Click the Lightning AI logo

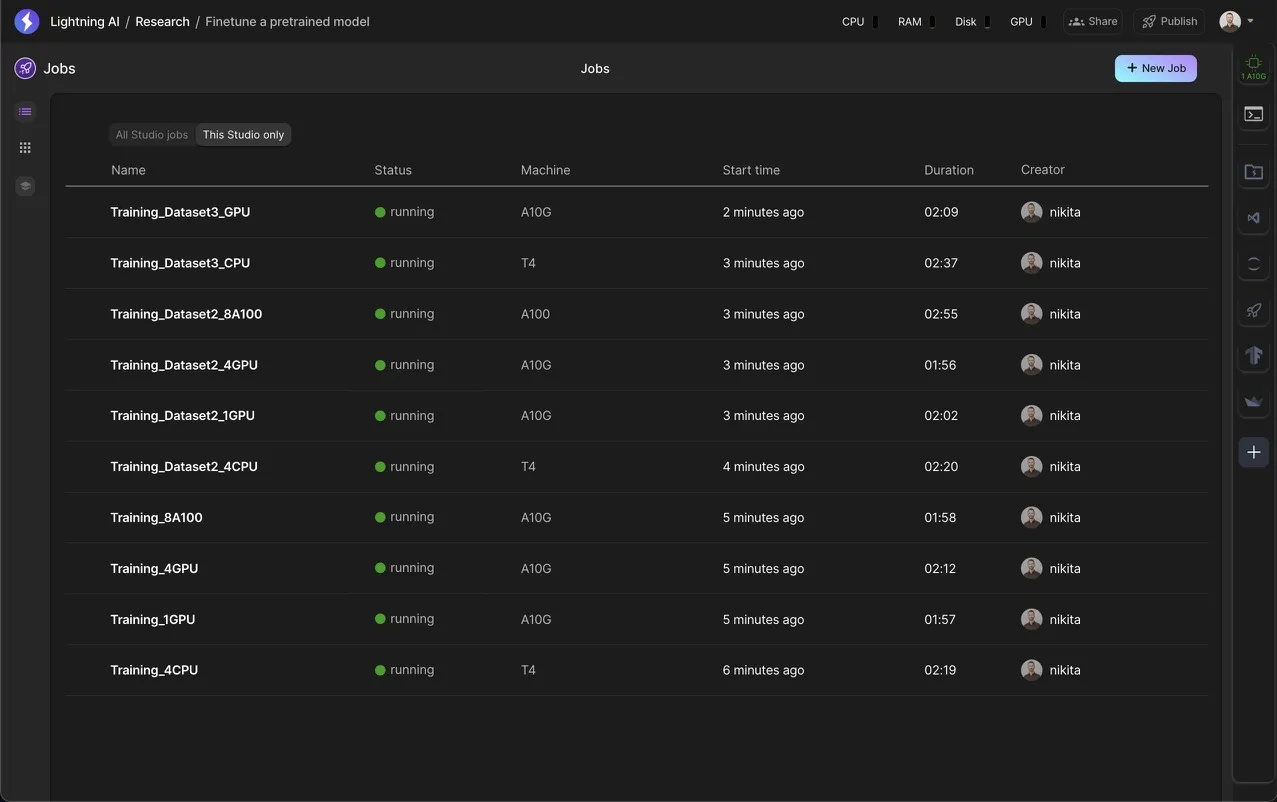click(27, 21)
